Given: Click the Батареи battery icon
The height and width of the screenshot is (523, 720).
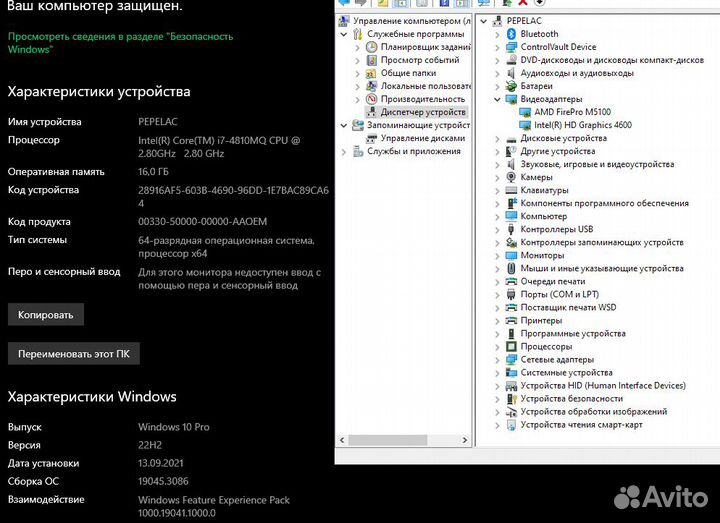Looking at the screenshot, I should (x=511, y=86).
